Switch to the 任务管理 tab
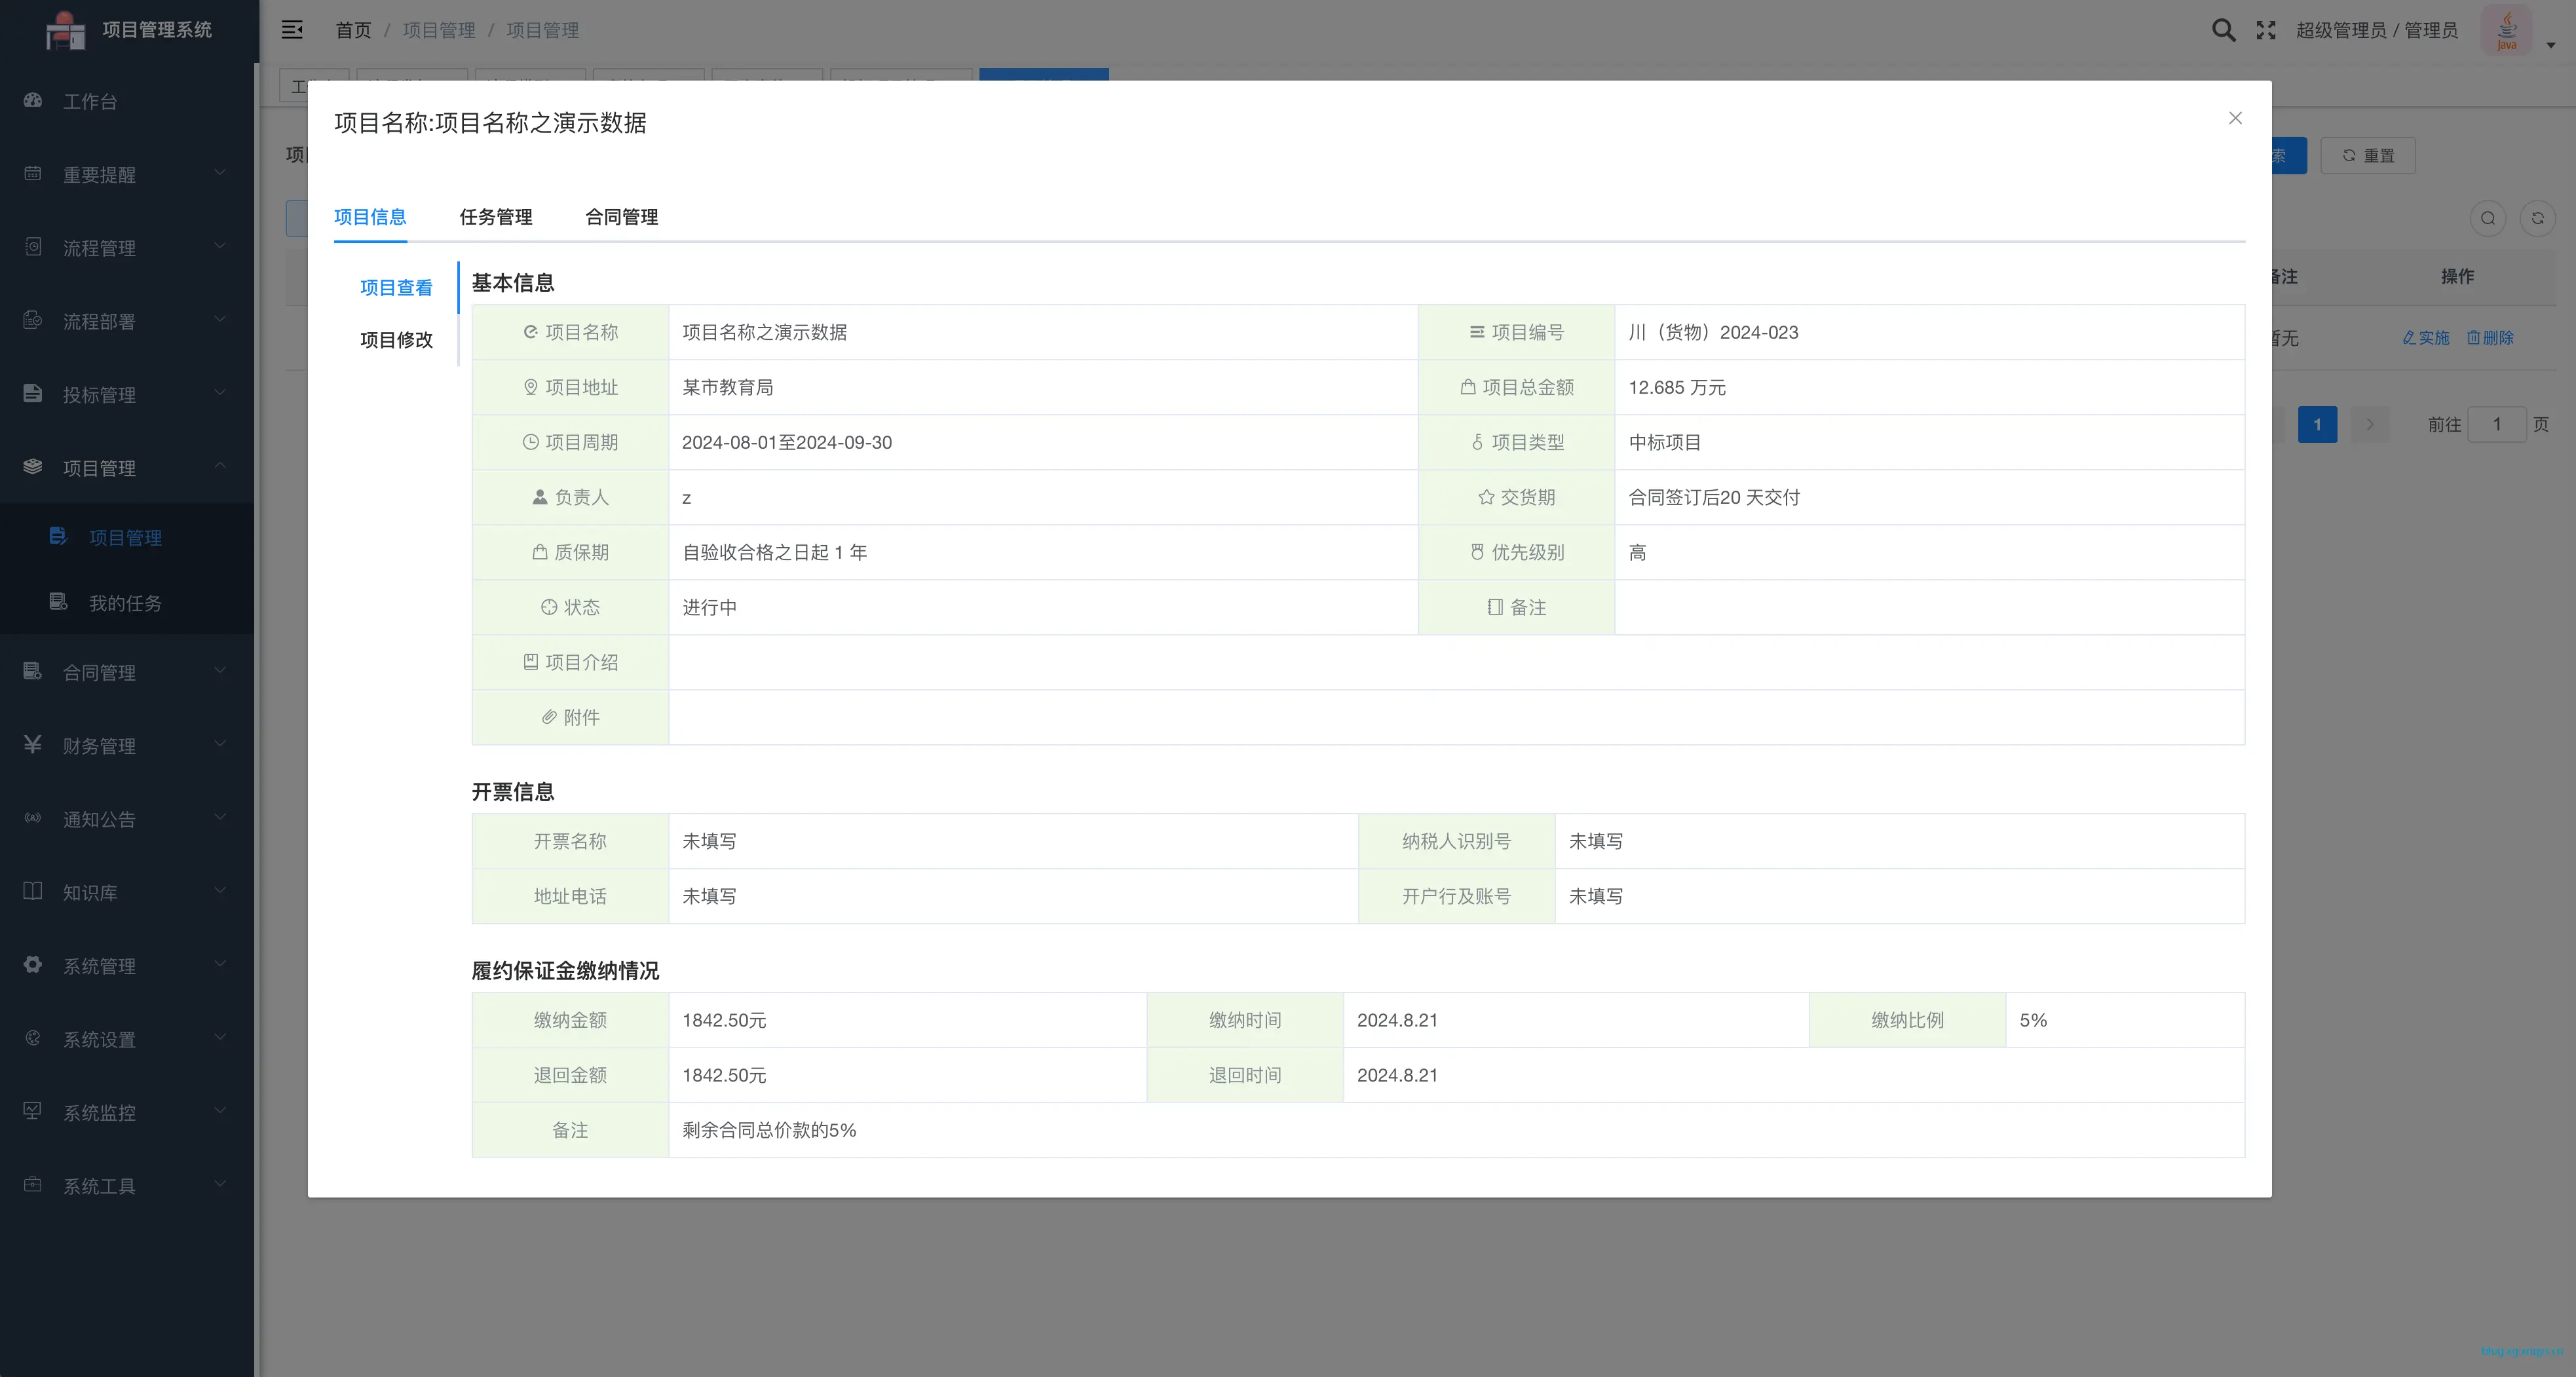 [496, 217]
